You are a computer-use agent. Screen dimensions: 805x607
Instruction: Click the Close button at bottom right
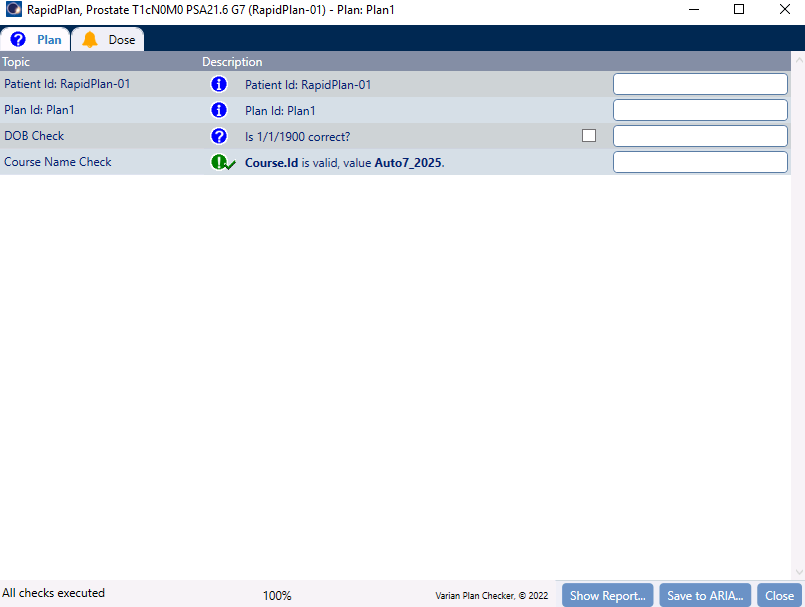point(779,595)
